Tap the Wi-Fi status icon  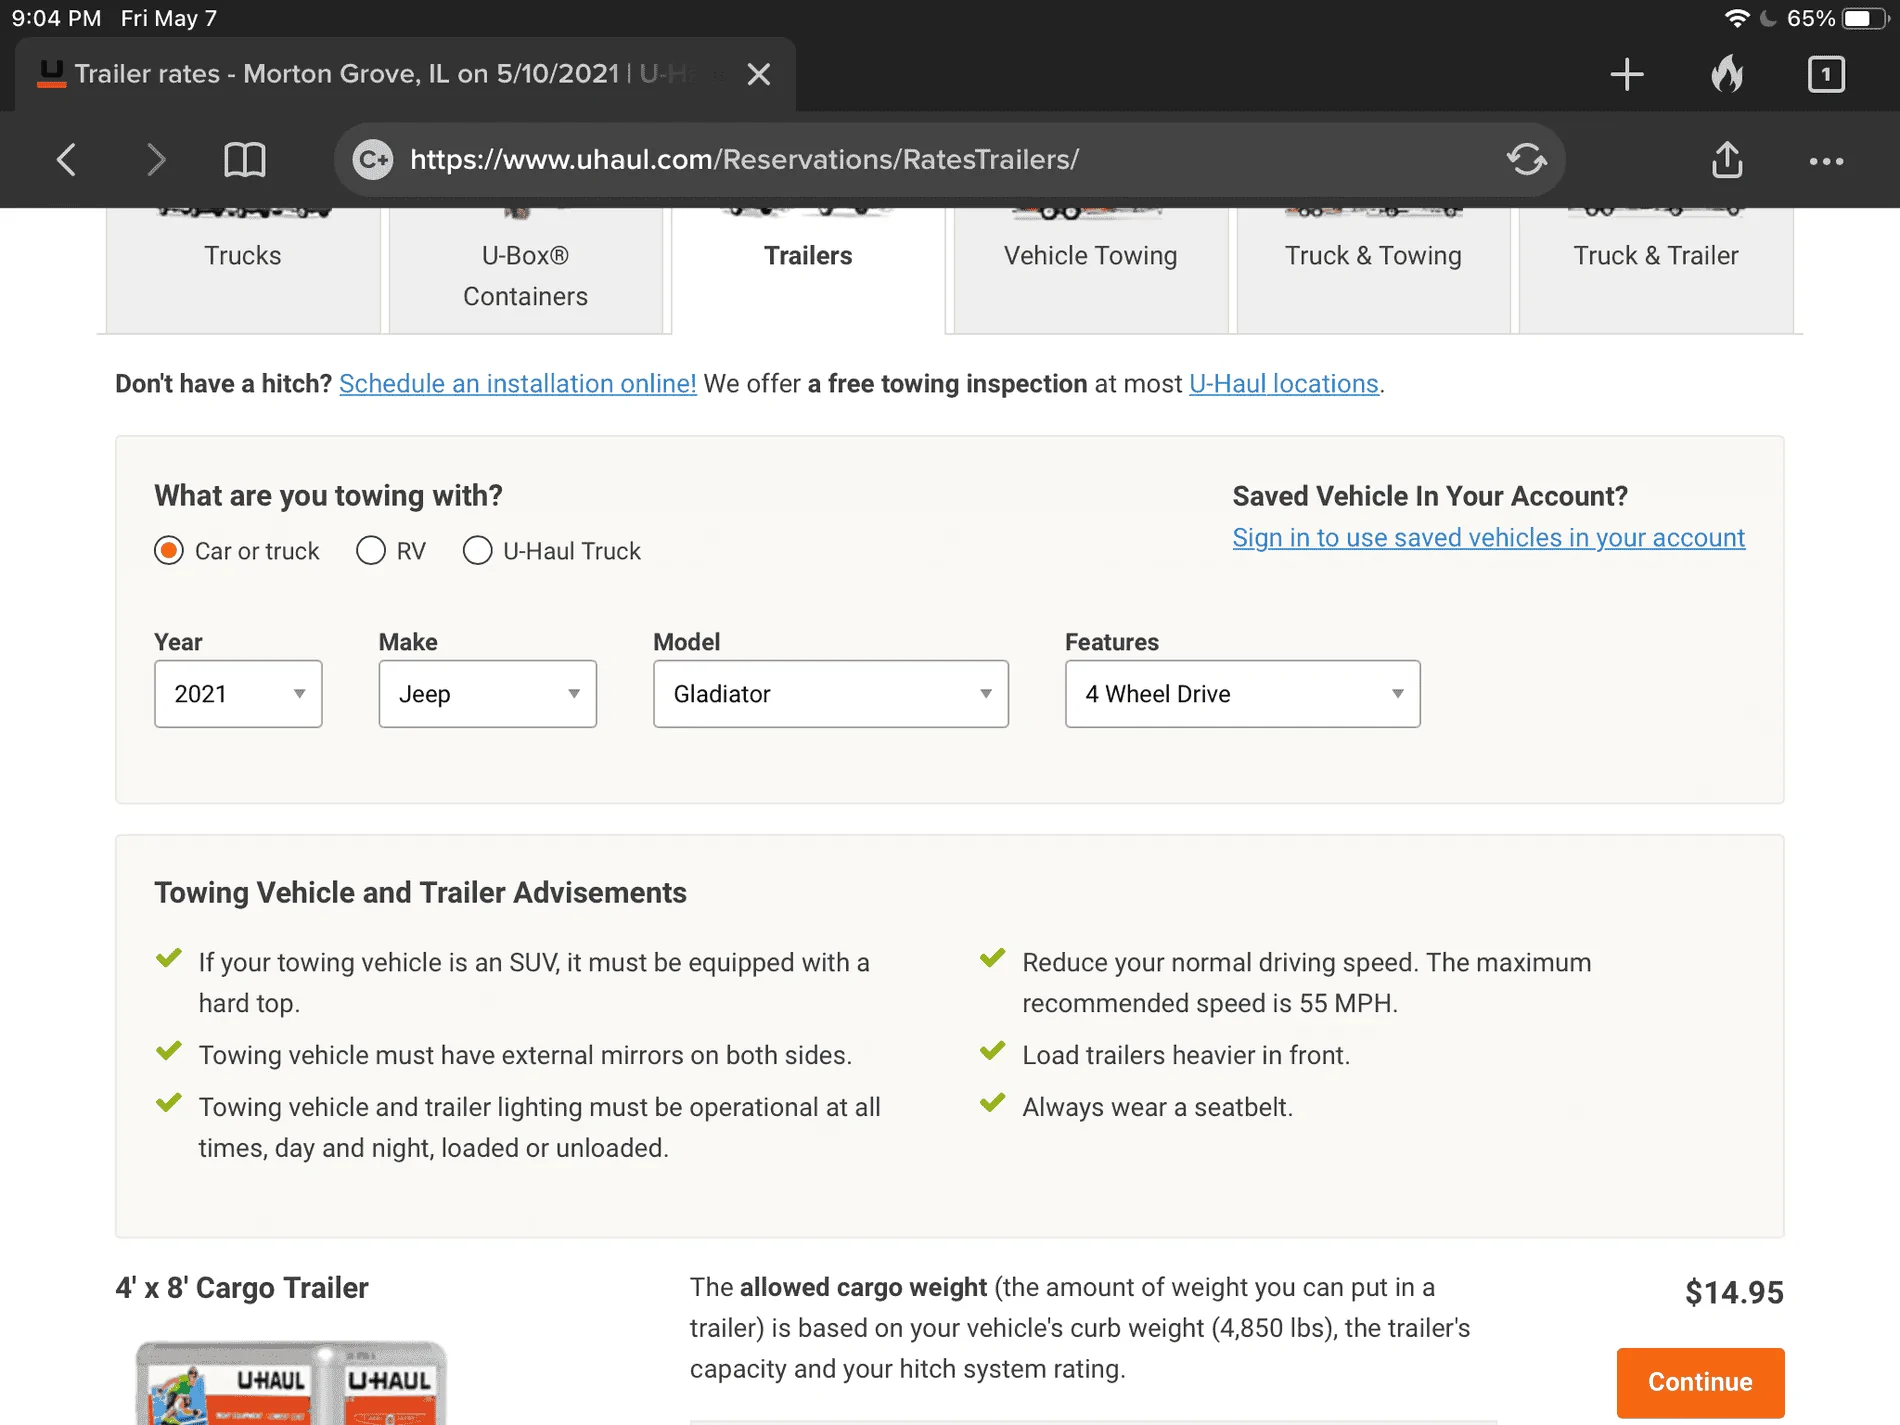point(1737,18)
